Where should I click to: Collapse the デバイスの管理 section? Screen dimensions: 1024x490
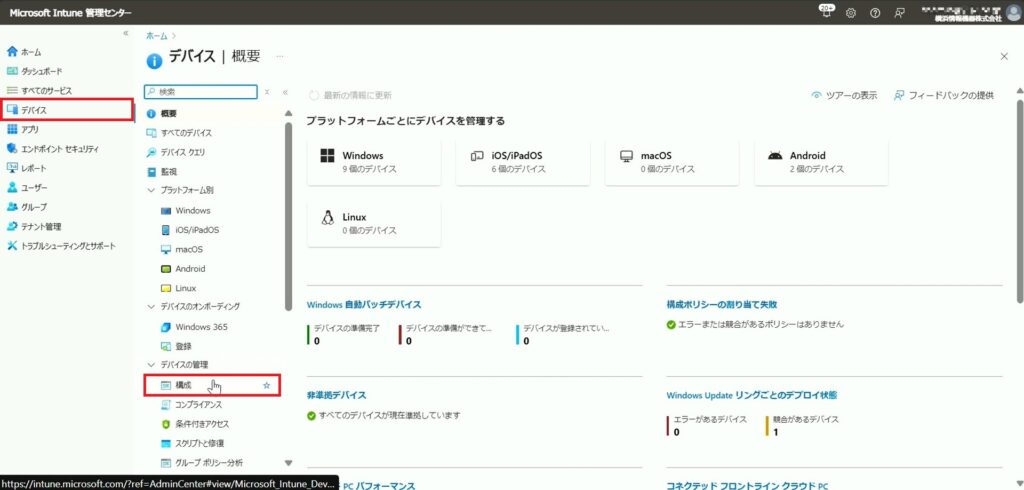152,364
